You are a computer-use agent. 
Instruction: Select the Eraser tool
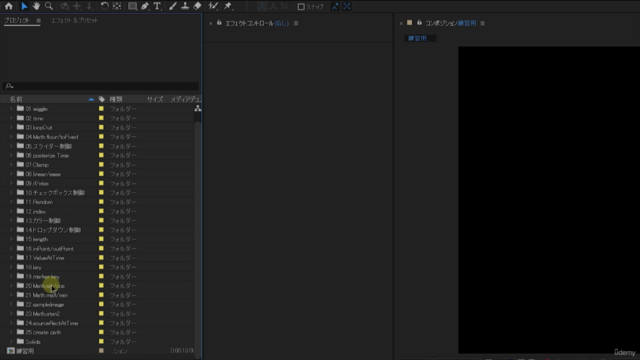198,6
